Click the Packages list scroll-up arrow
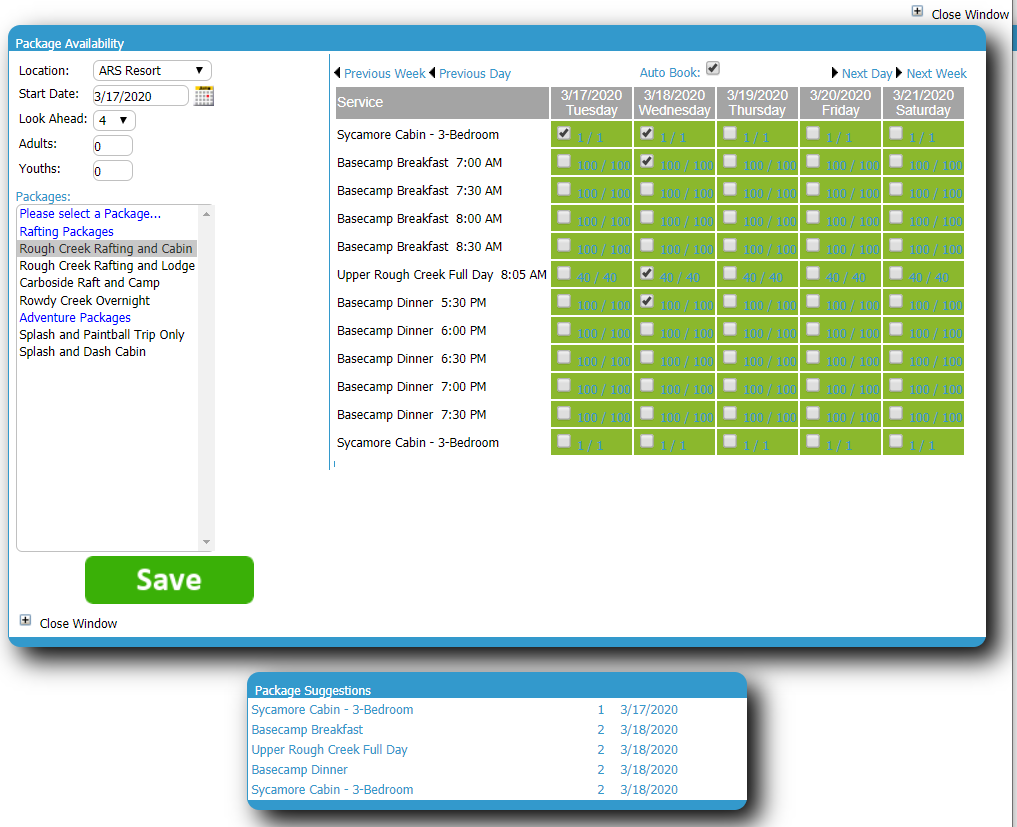Screen dimensions: 1017x827 click(x=206, y=214)
